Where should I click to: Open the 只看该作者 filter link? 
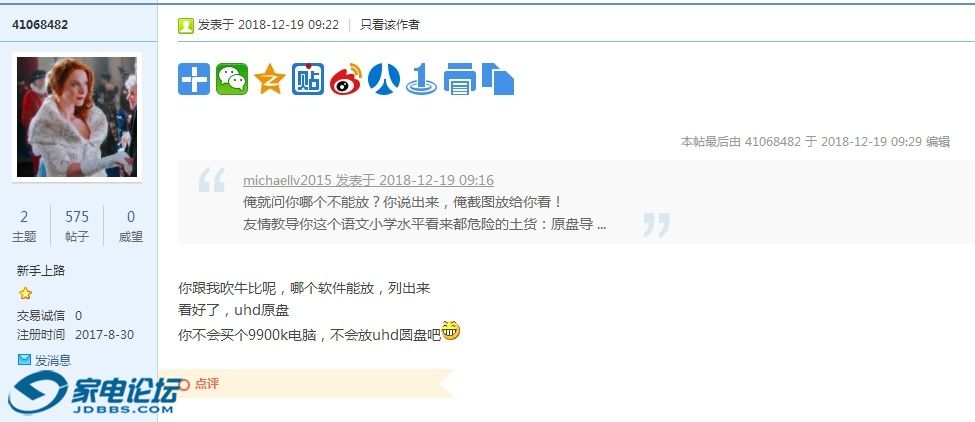point(390,25)
